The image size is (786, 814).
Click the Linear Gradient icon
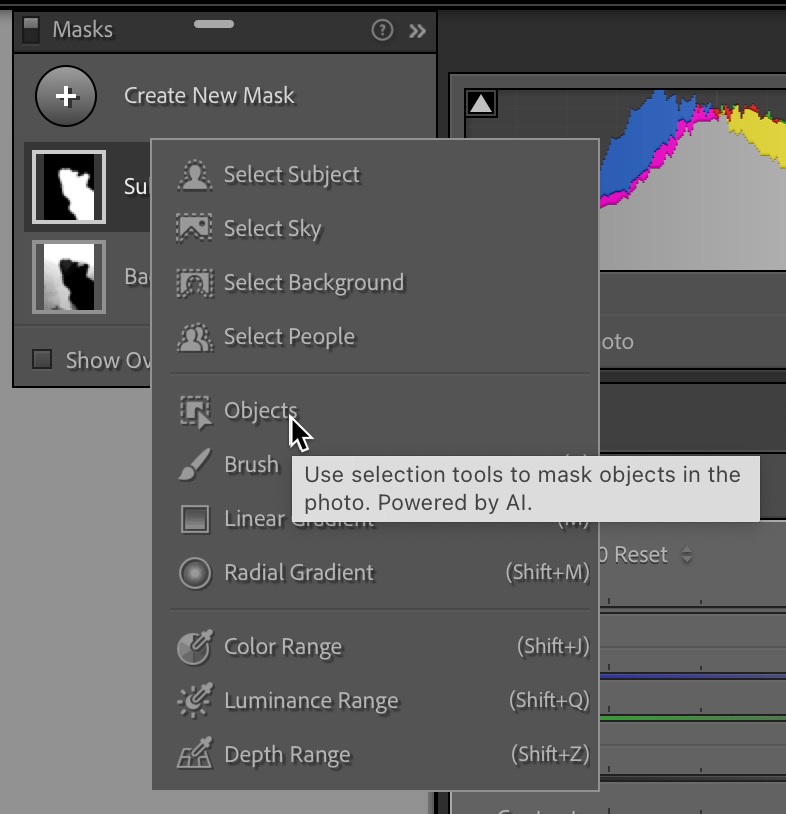195,519
